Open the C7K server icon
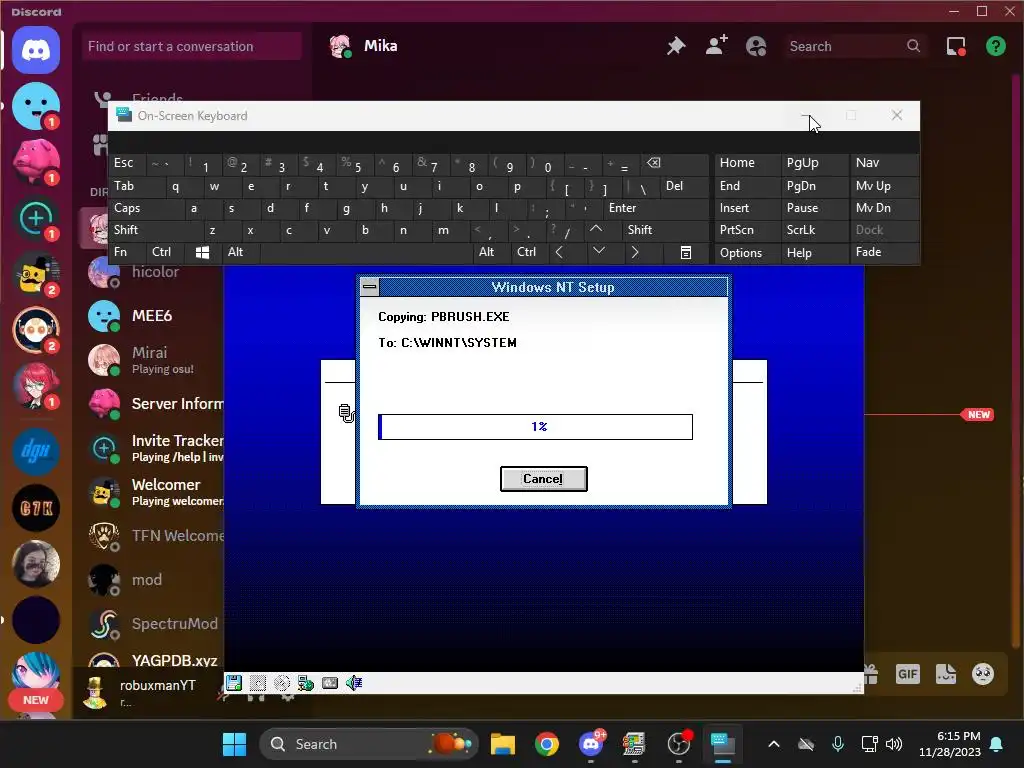 [x=36, y=507]
